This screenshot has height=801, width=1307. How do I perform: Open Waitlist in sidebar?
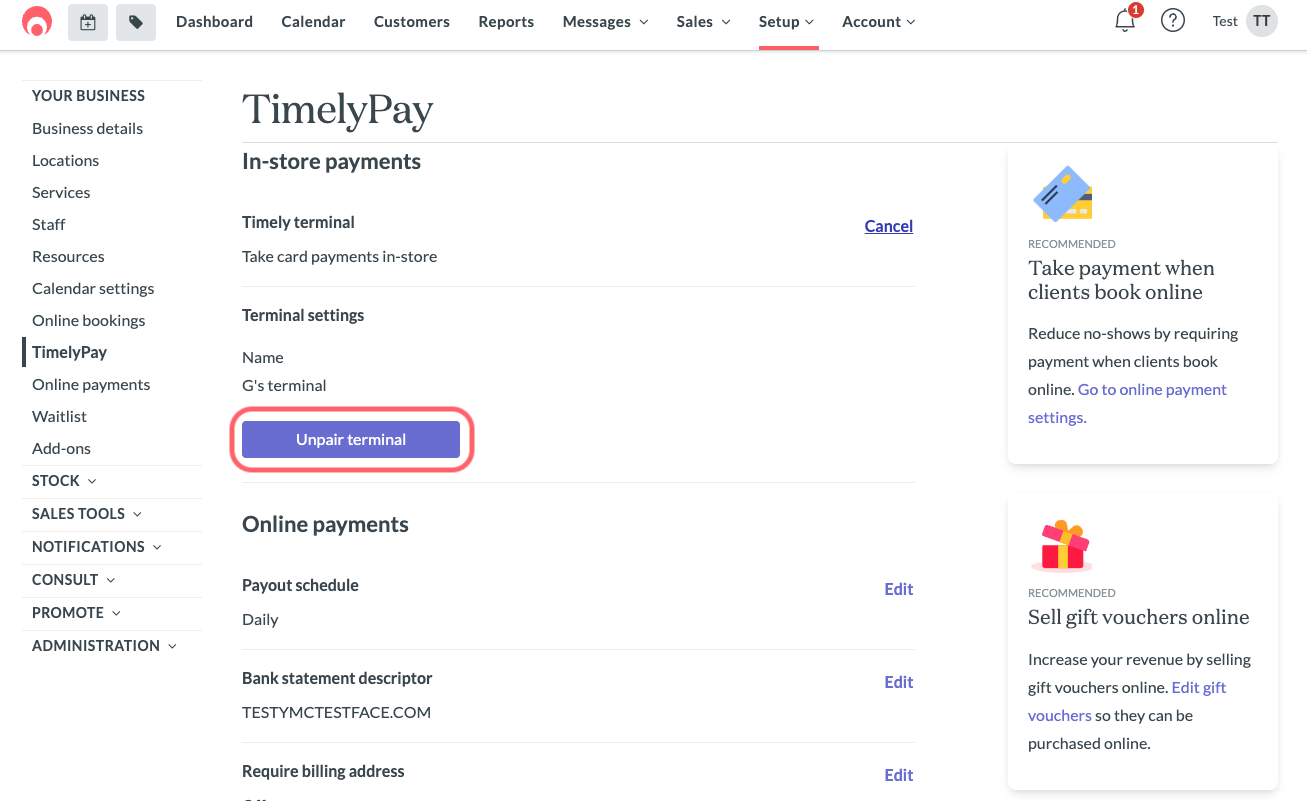point(59,416)
